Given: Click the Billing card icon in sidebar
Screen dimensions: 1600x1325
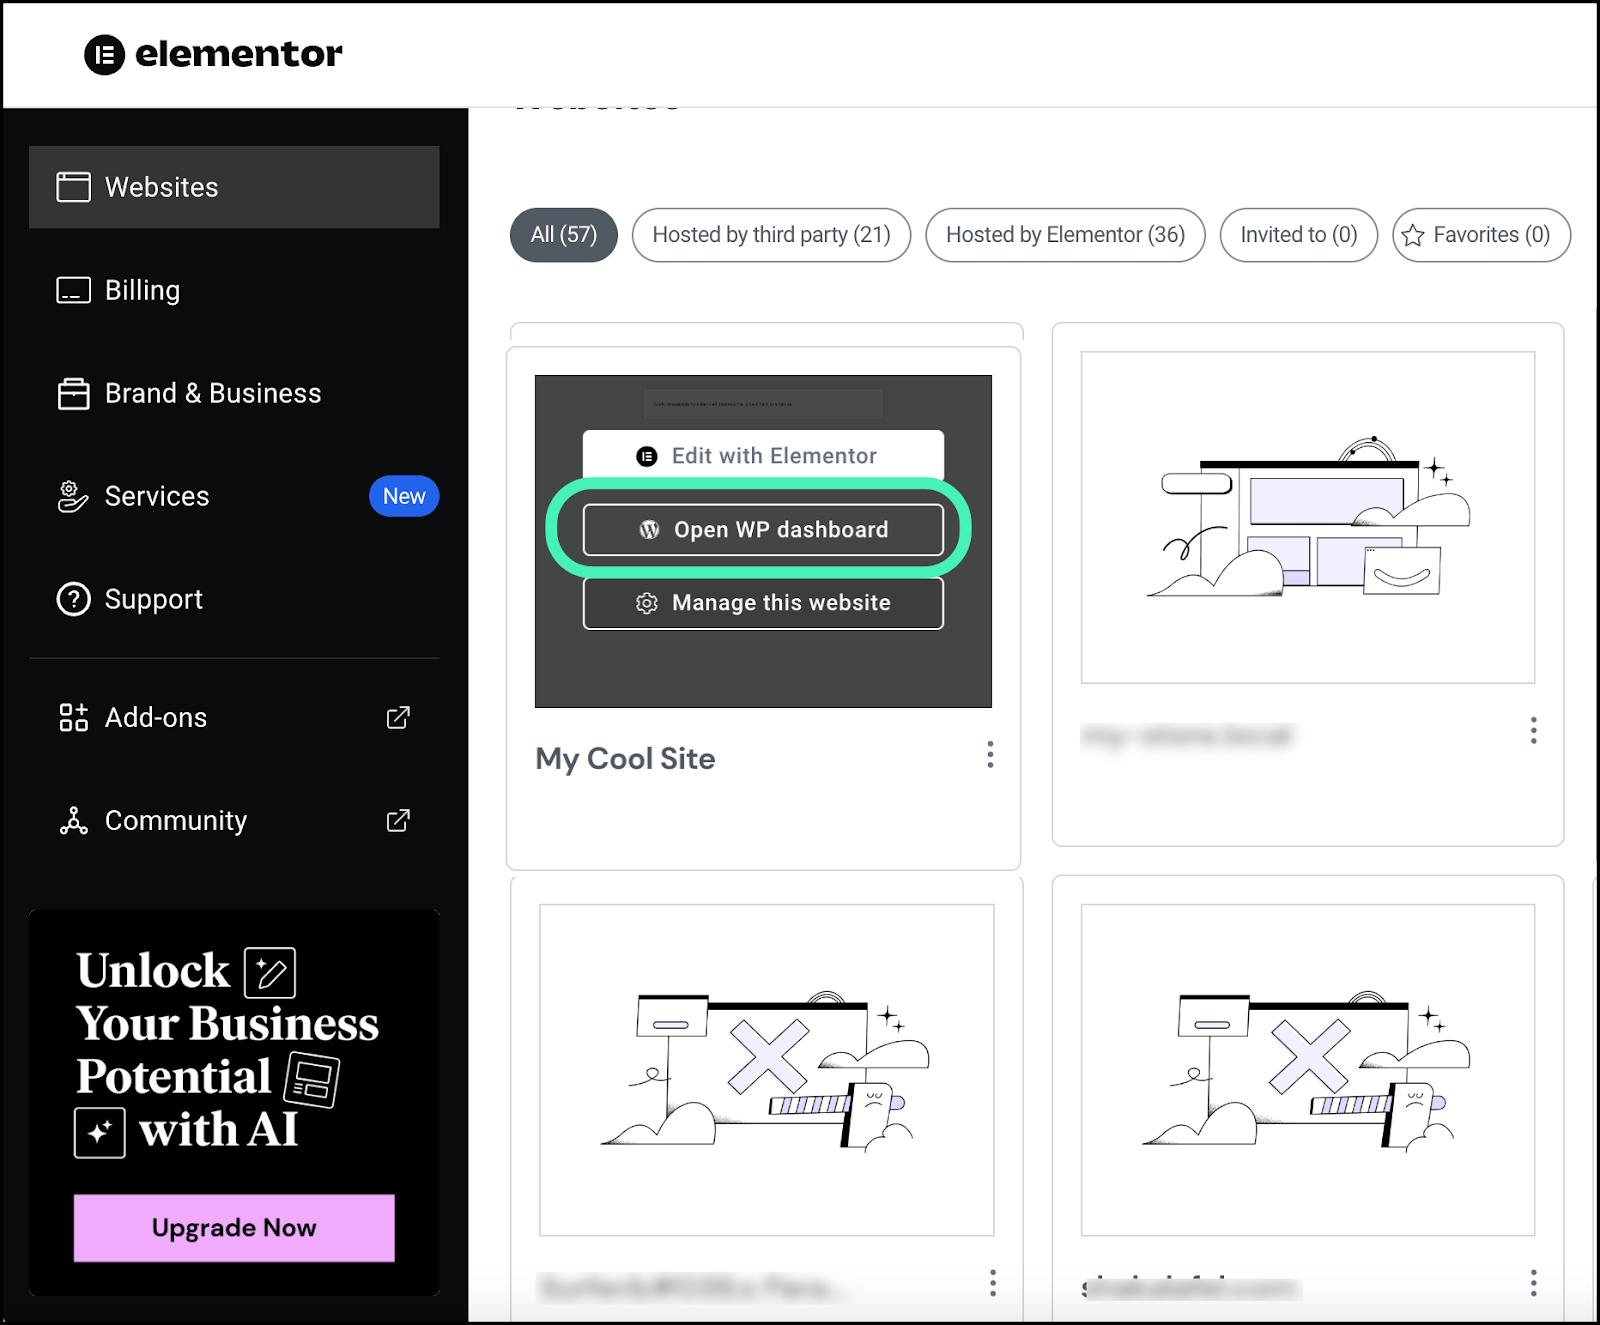Looking at the screenshot, I should tap(73, 290).
